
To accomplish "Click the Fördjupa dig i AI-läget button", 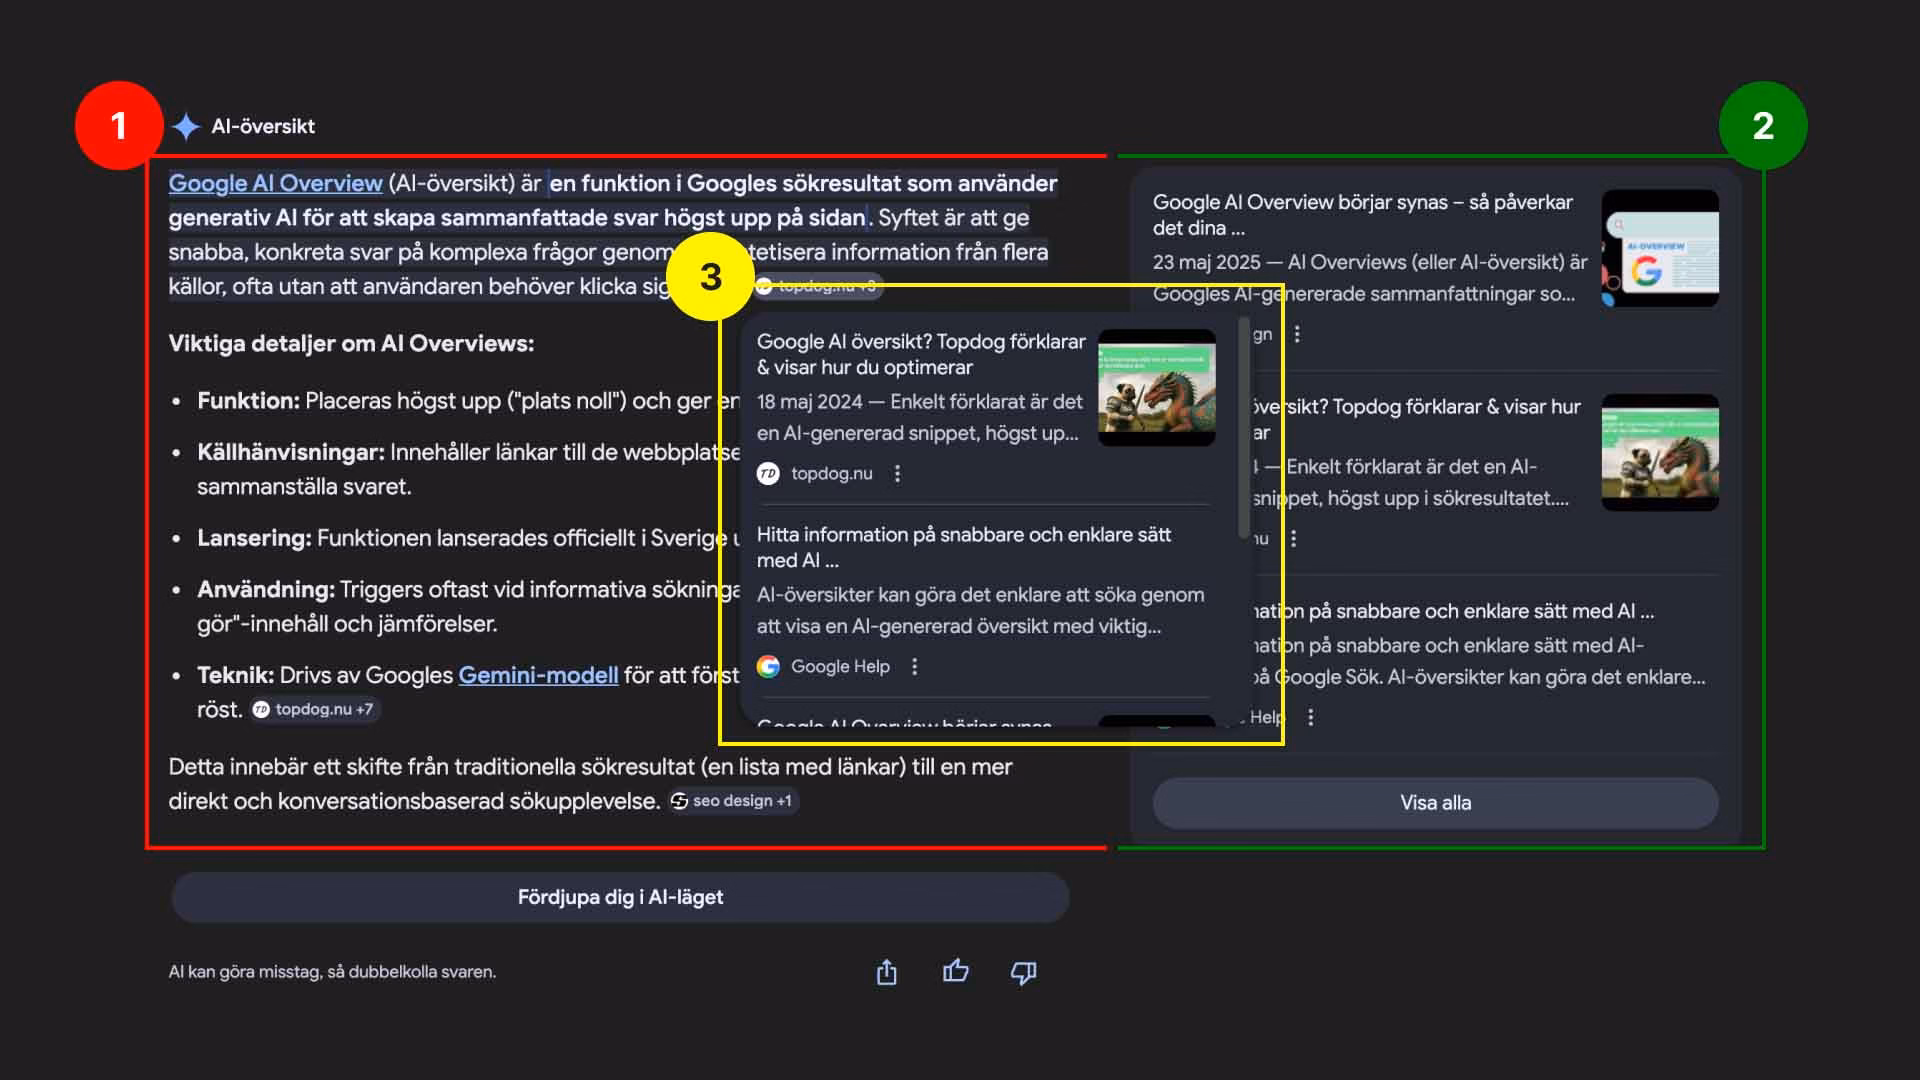I will coord(620,897).
